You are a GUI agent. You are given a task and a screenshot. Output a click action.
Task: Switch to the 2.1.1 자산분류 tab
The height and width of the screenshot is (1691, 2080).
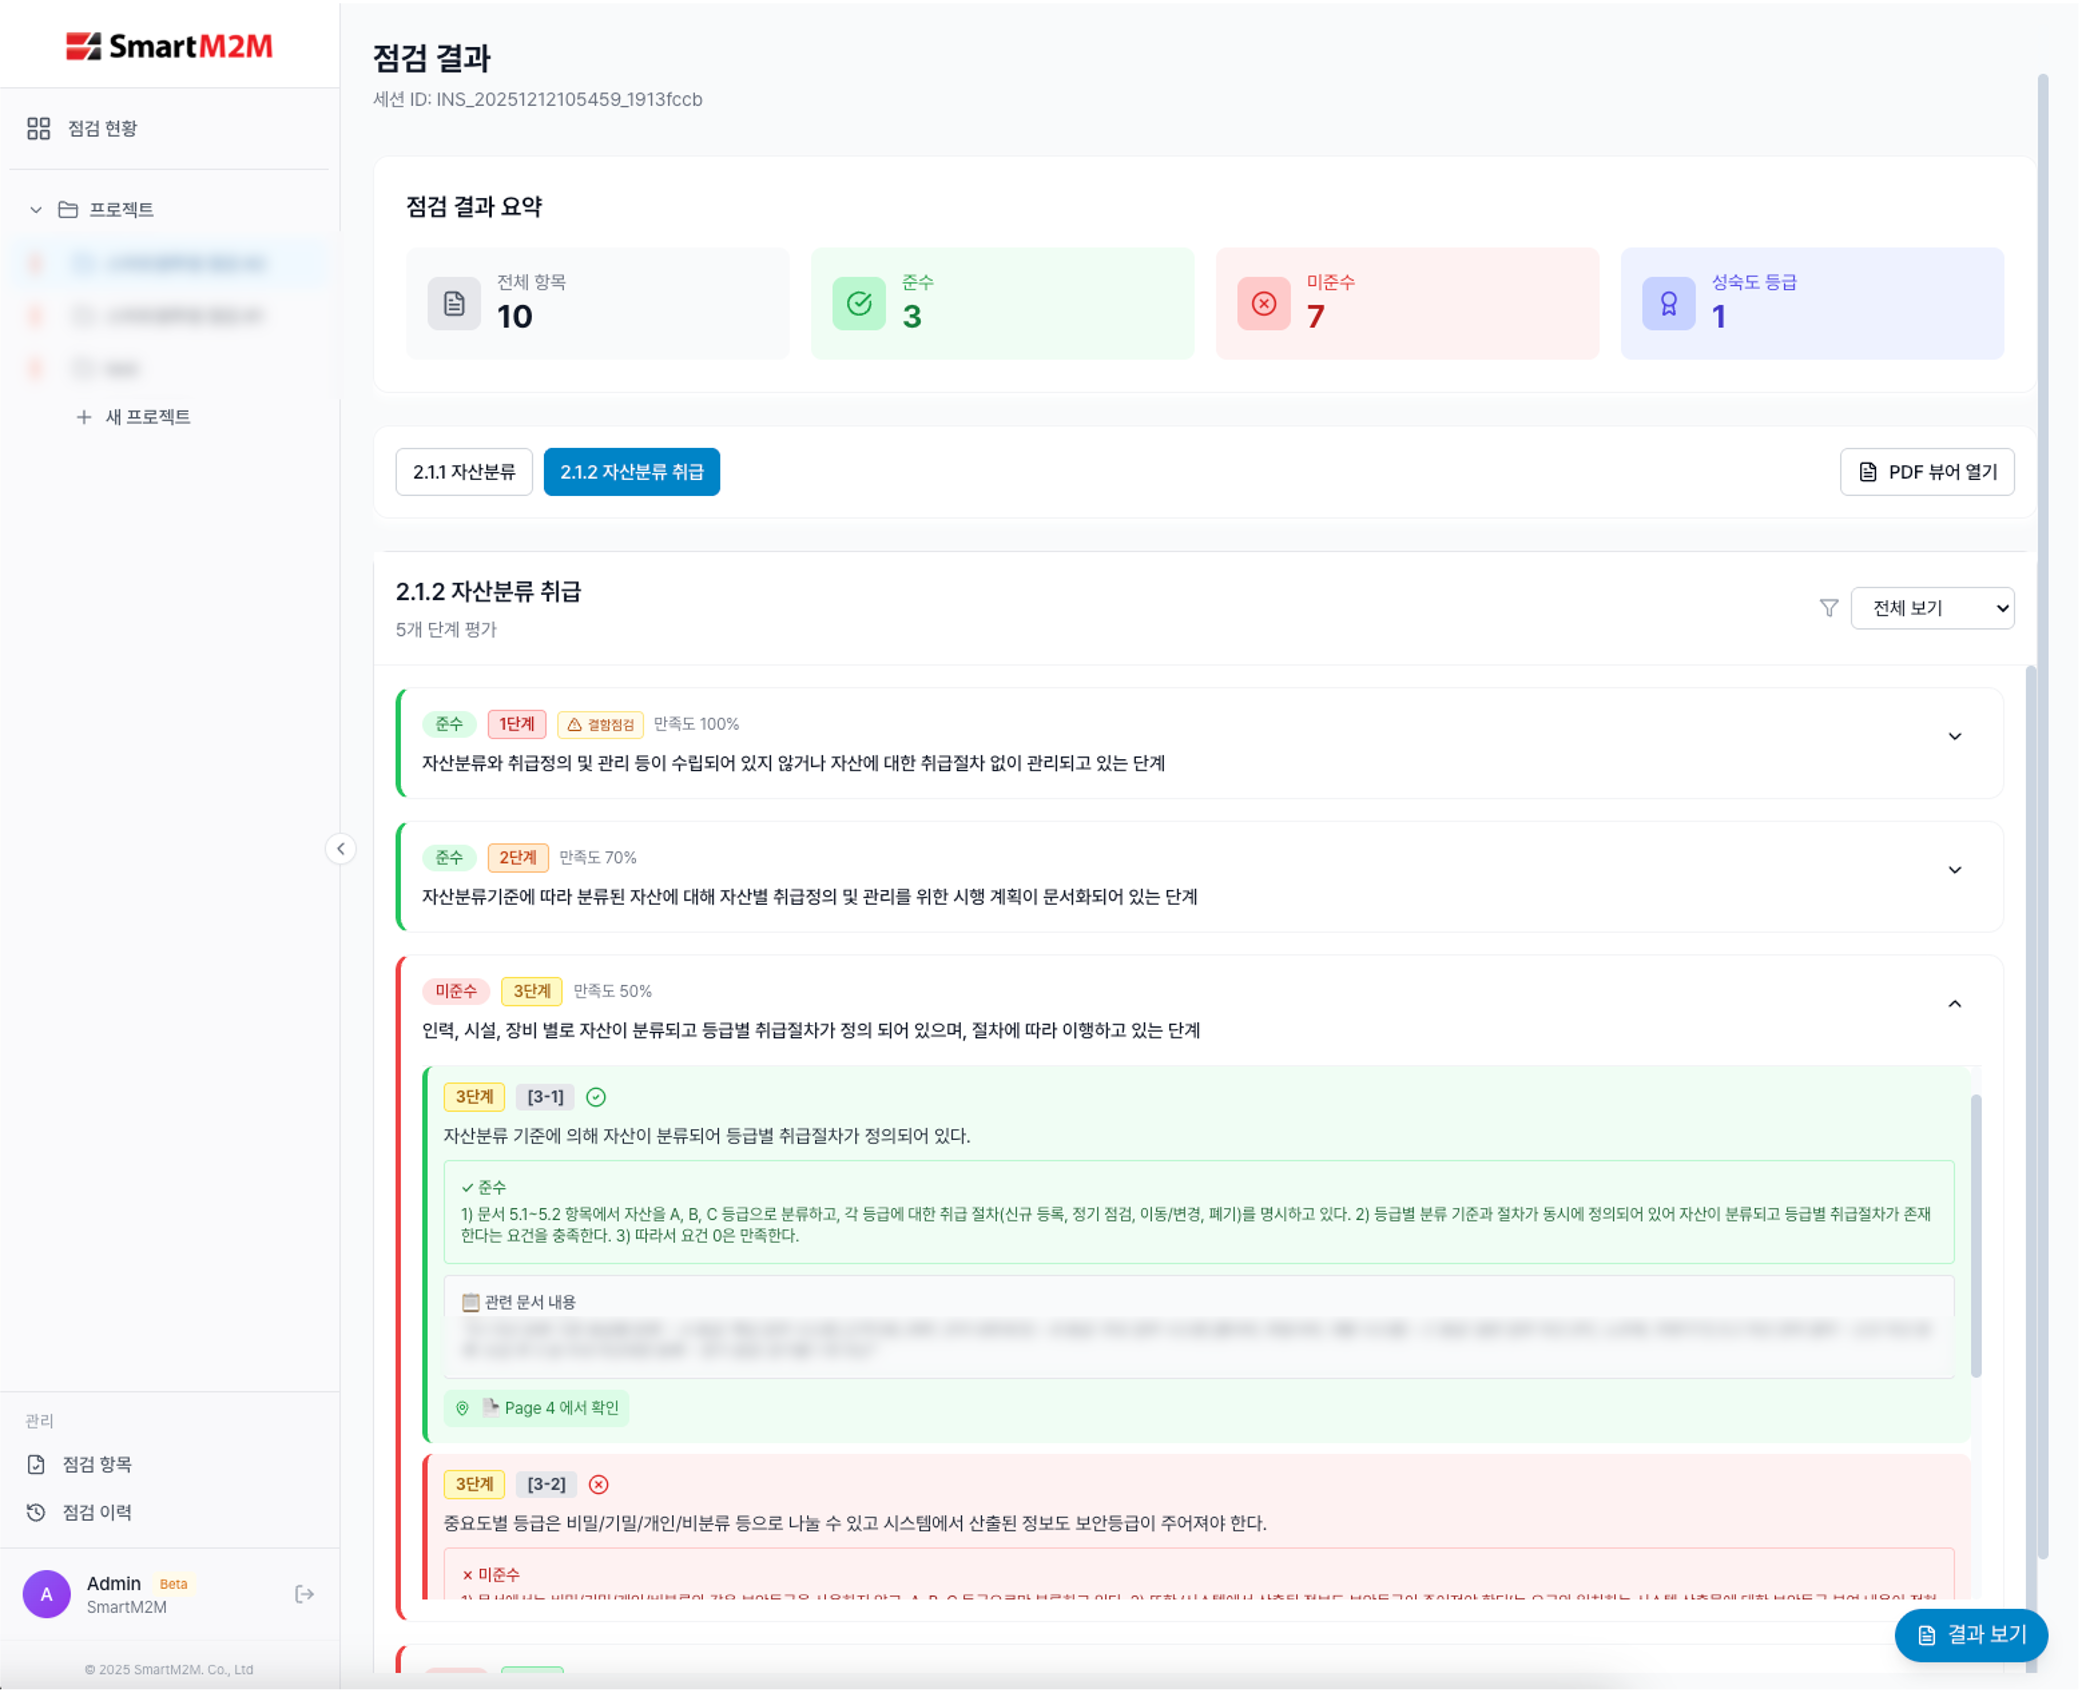pyautogui.click(x=464, y=472)
